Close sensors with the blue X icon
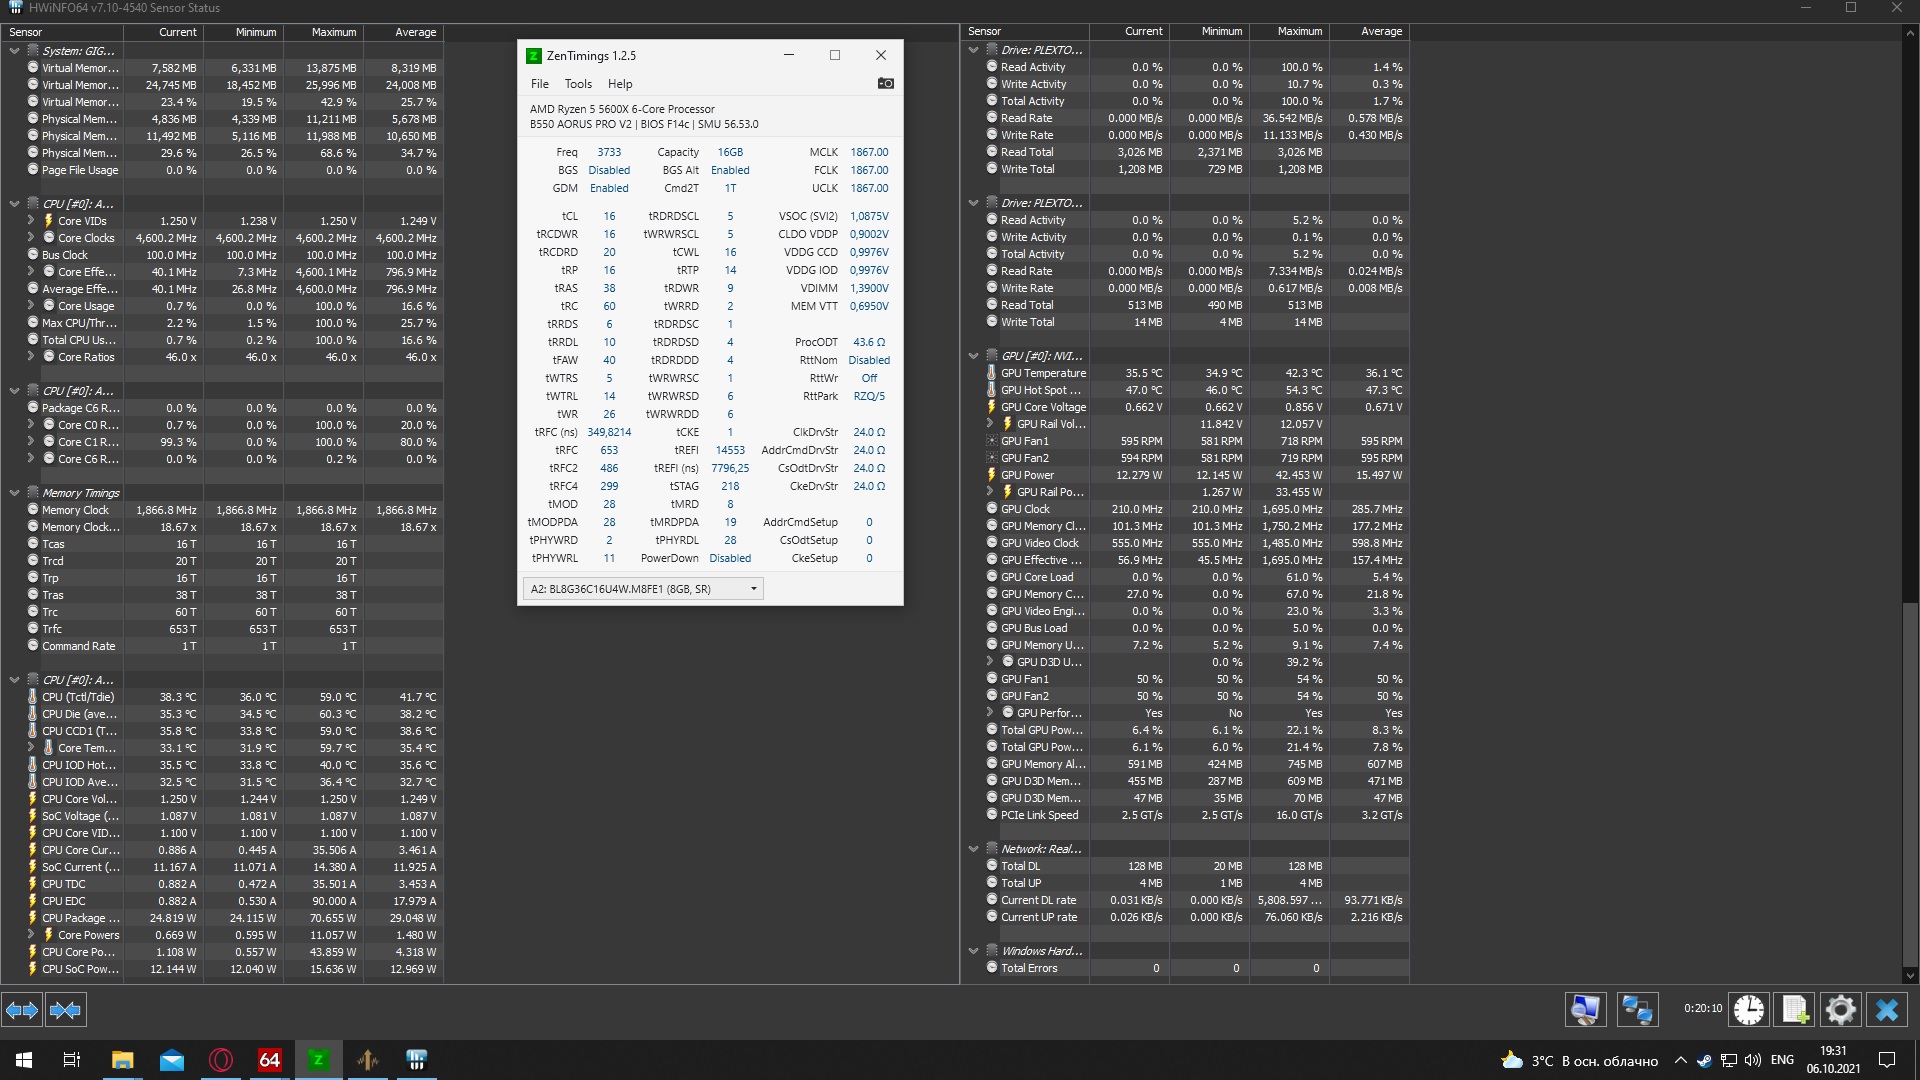The image size is (1920, 1080). click(1887, 1010)
